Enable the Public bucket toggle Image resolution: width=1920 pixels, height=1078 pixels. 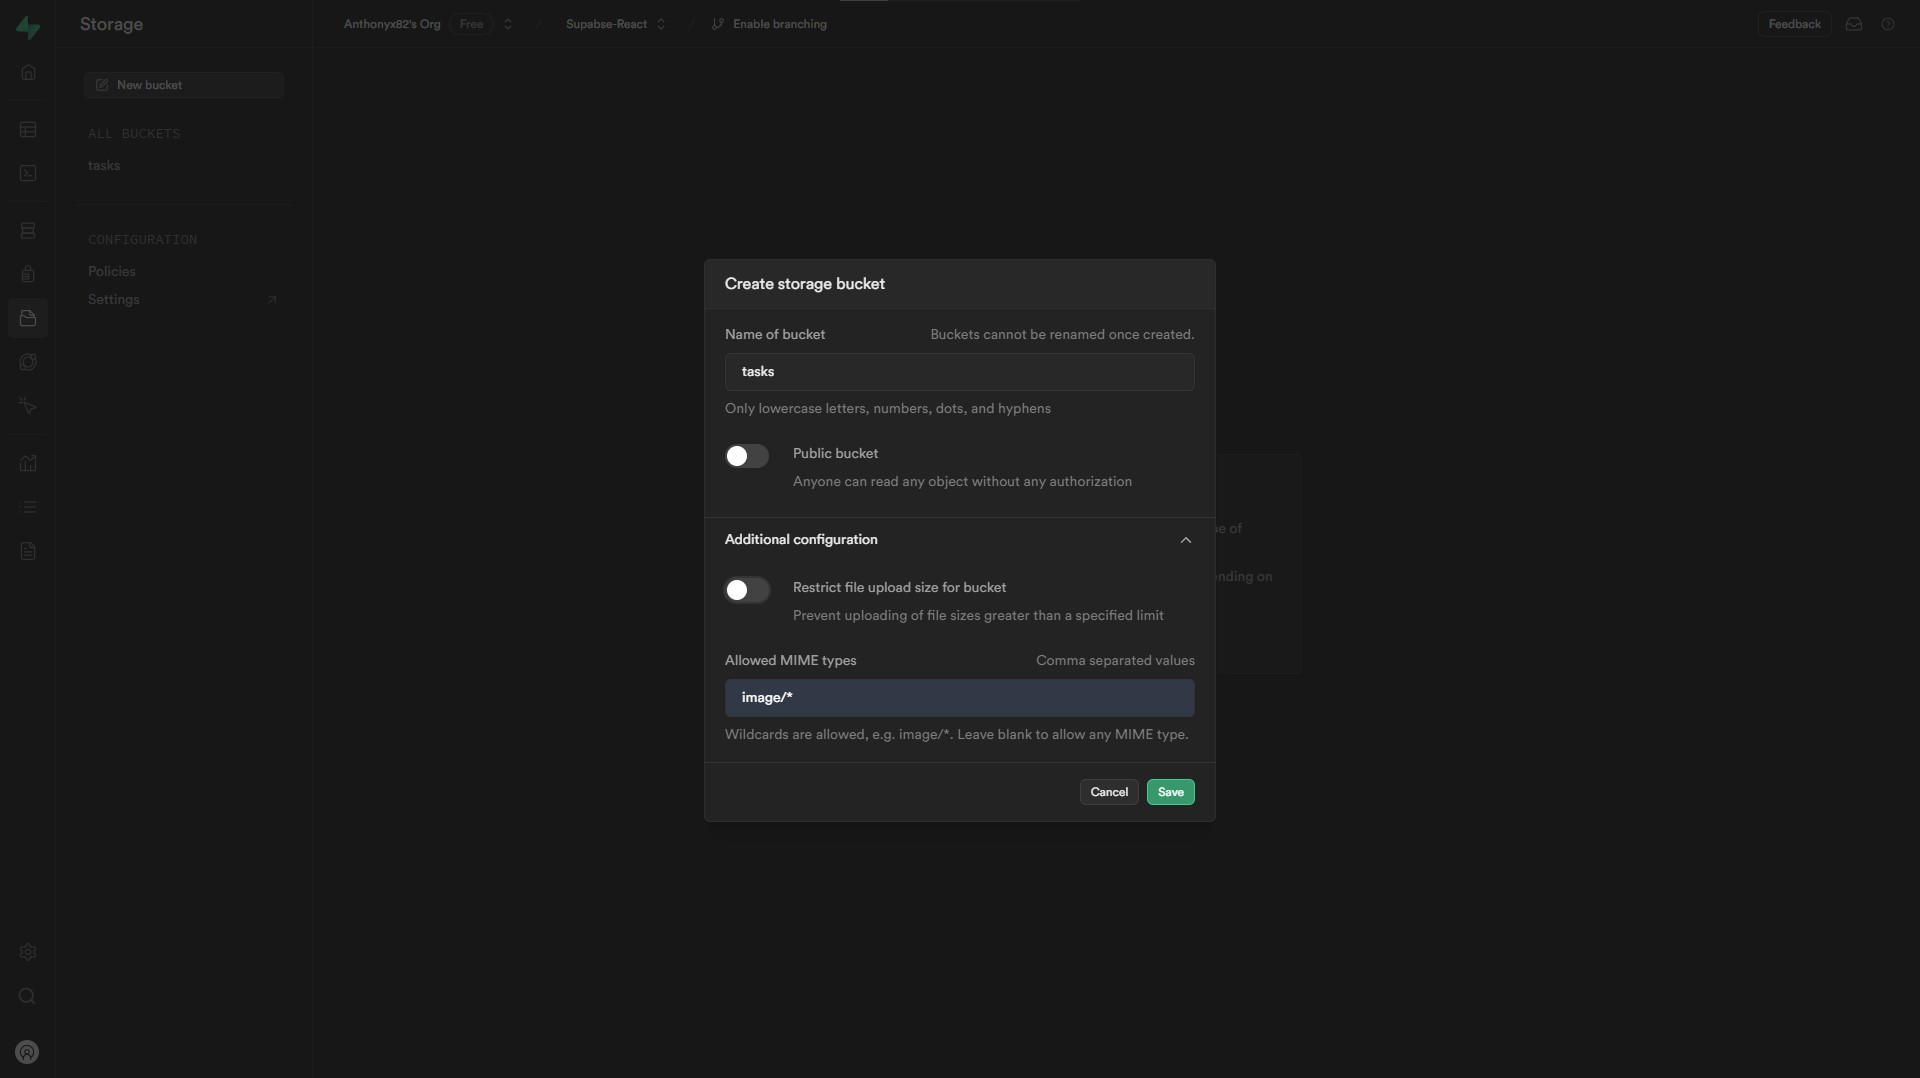click(x=747, y=456)
